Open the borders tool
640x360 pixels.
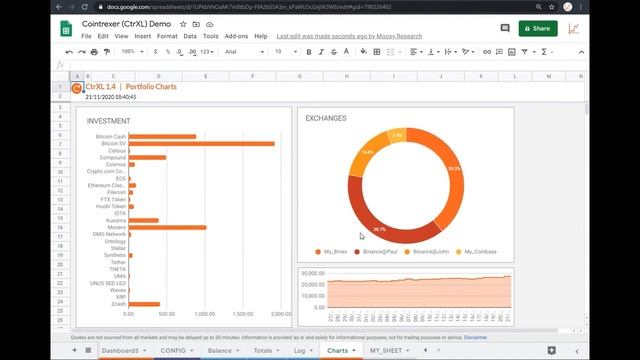click(x=377, y=52)
